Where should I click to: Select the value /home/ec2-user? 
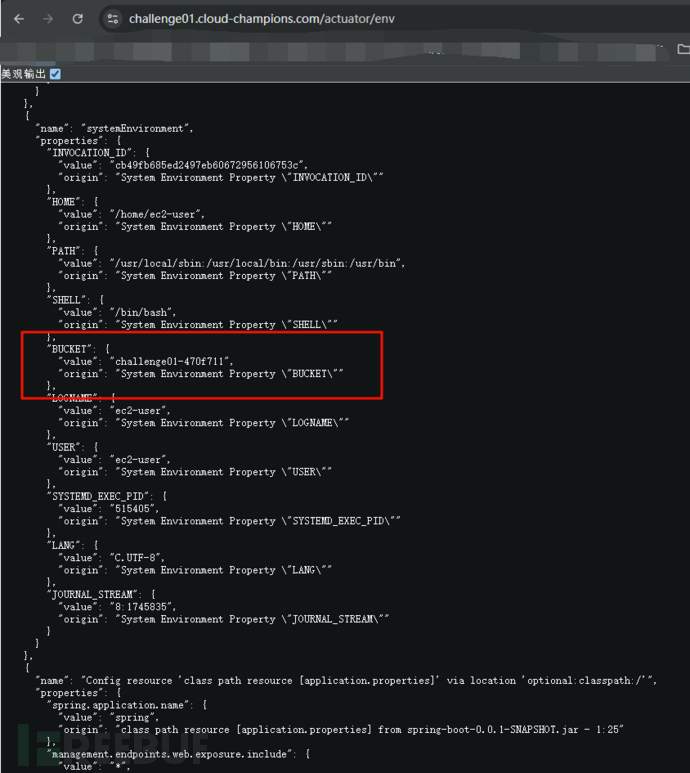click(155, 214)
